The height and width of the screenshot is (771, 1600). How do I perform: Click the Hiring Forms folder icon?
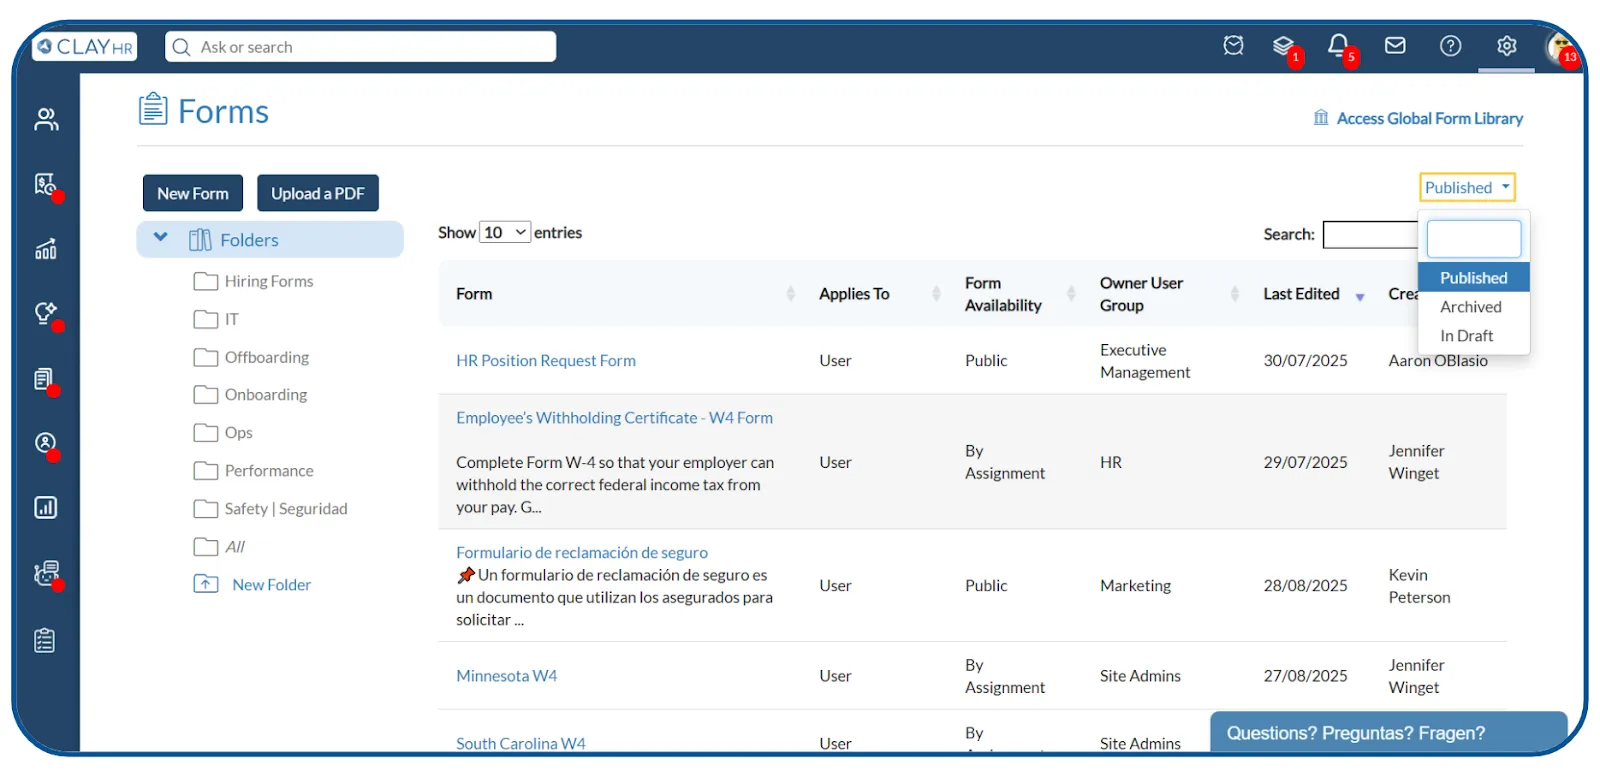click(x=206, y=281)
